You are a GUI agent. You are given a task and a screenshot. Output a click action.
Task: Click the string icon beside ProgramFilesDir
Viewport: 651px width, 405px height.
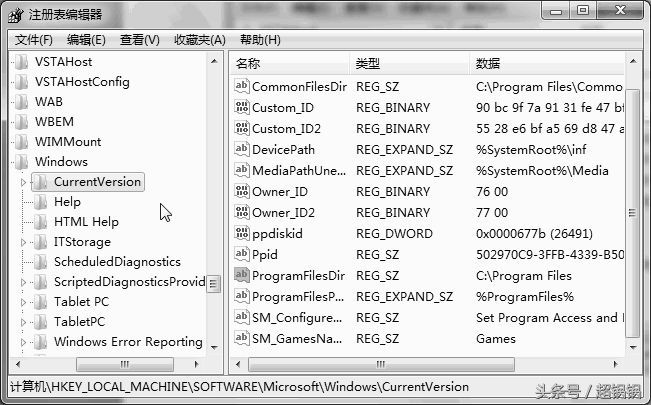(x=242, y=275)
